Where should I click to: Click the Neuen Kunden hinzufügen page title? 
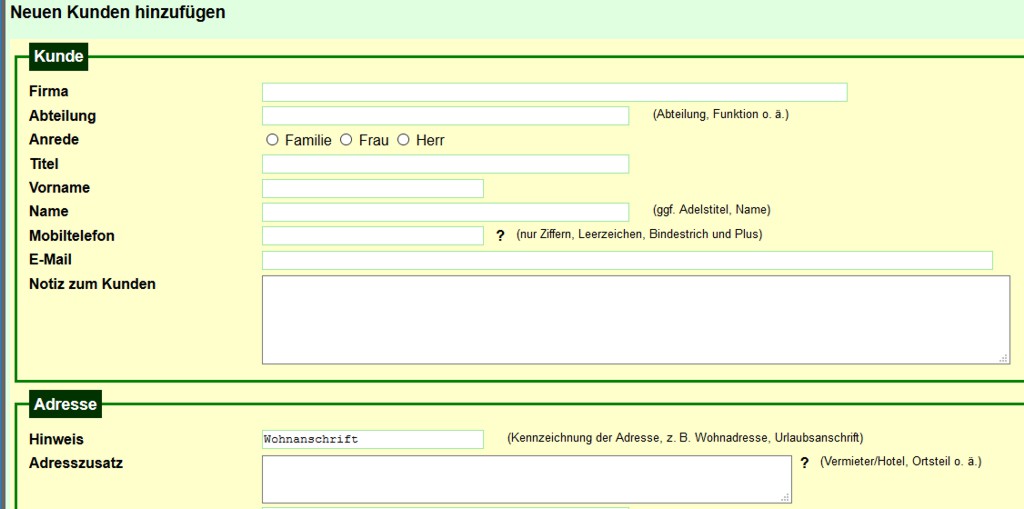tap(118, 13)
